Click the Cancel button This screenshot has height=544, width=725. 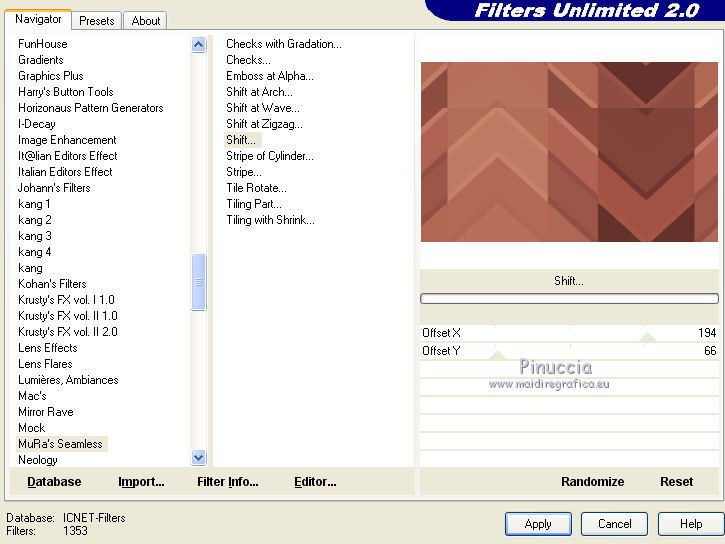tap(614, 524)
